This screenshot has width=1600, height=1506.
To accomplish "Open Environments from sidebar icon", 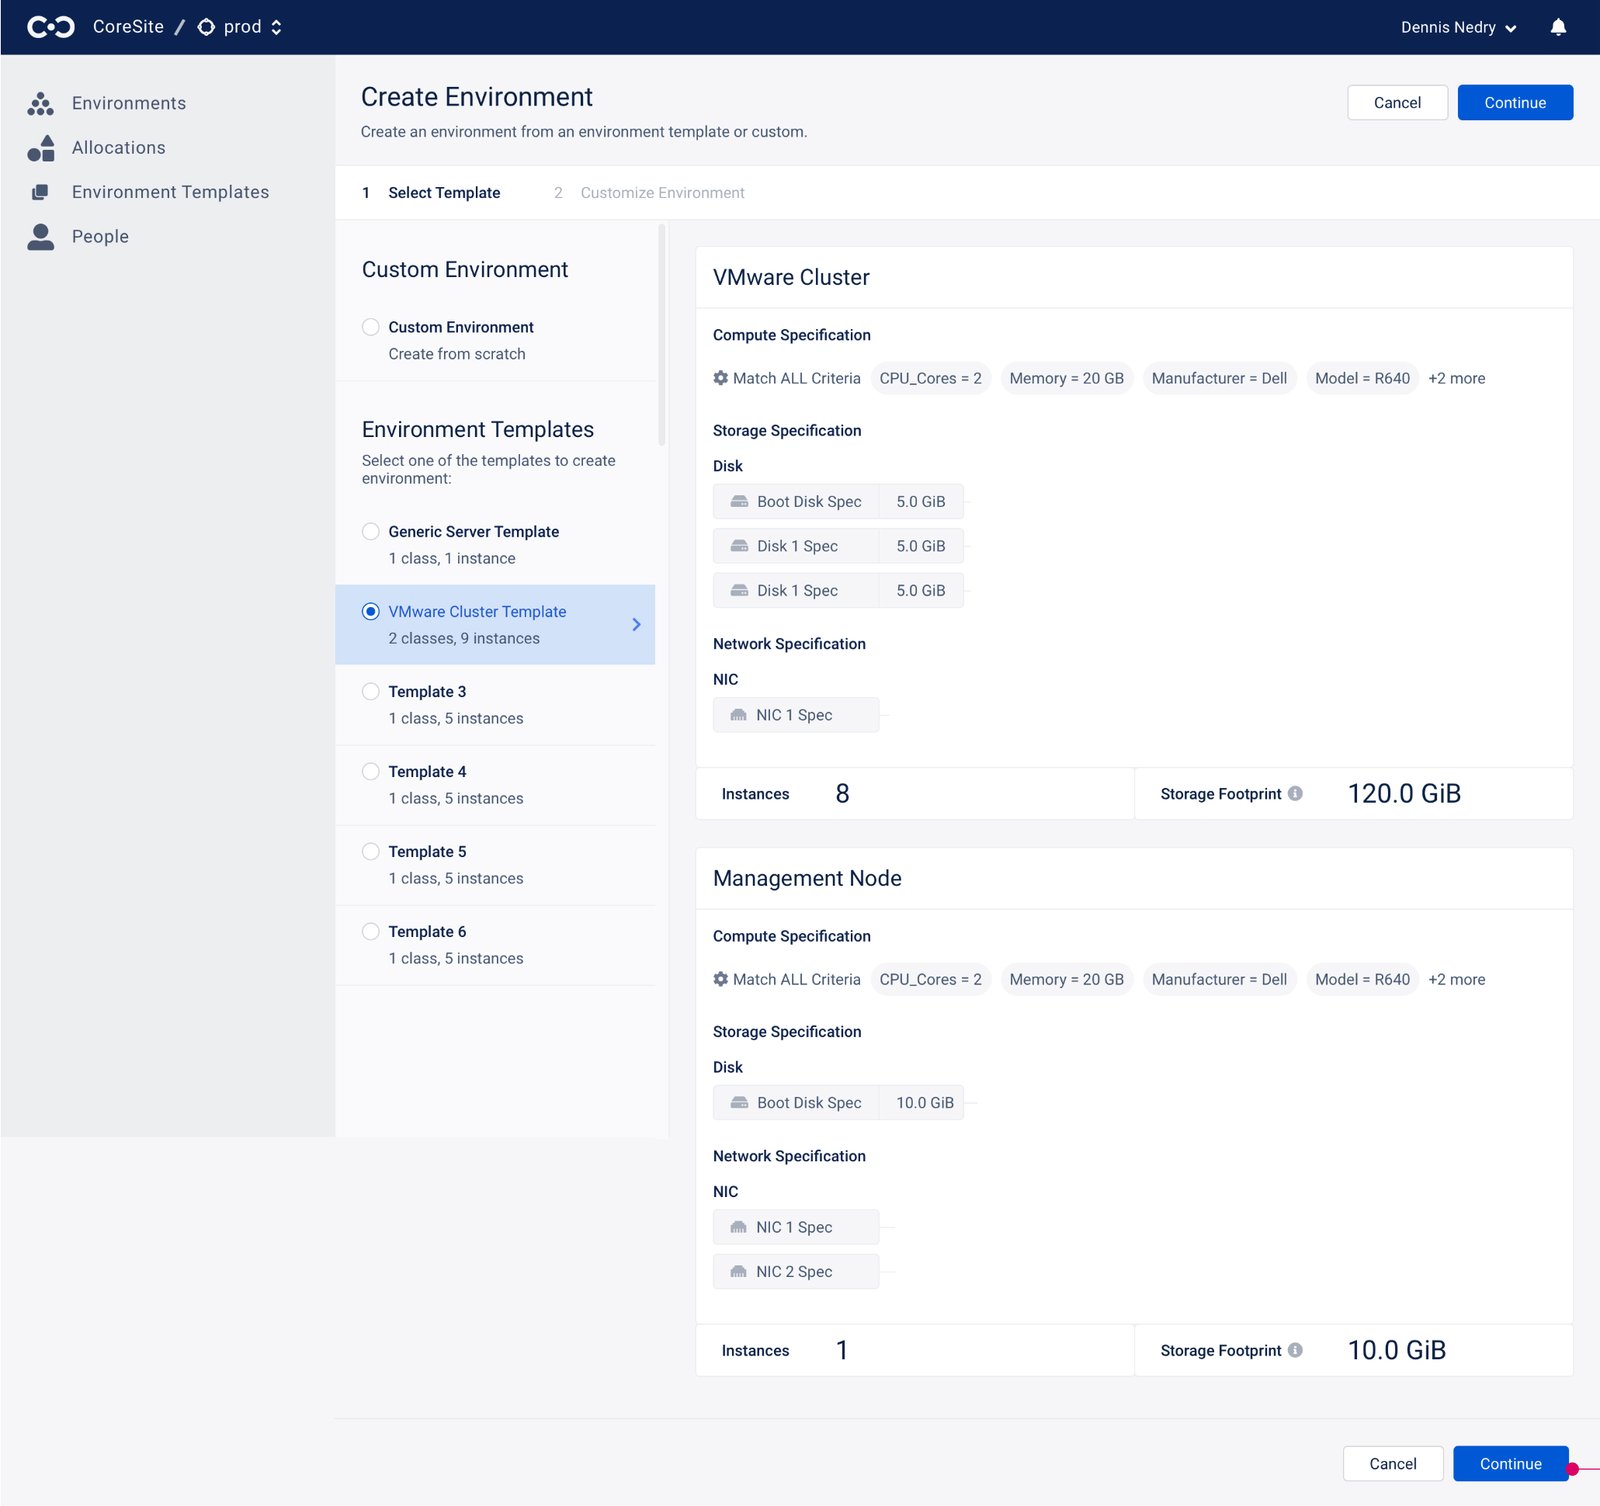I will click(x=40, y=104).
